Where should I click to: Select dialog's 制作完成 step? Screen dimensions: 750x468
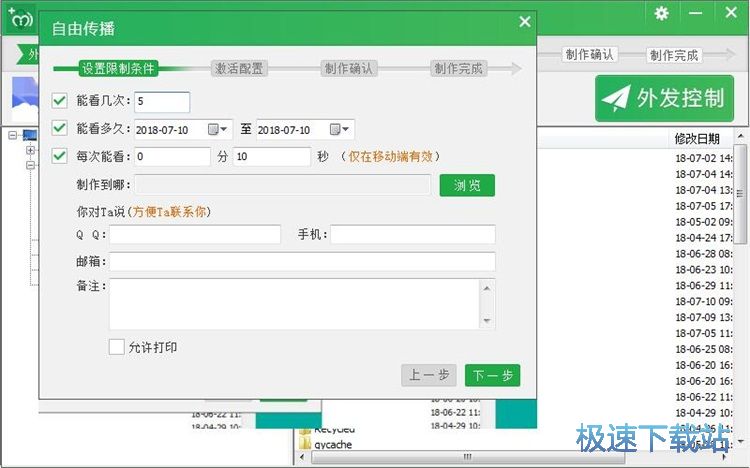tap(458, 68)
